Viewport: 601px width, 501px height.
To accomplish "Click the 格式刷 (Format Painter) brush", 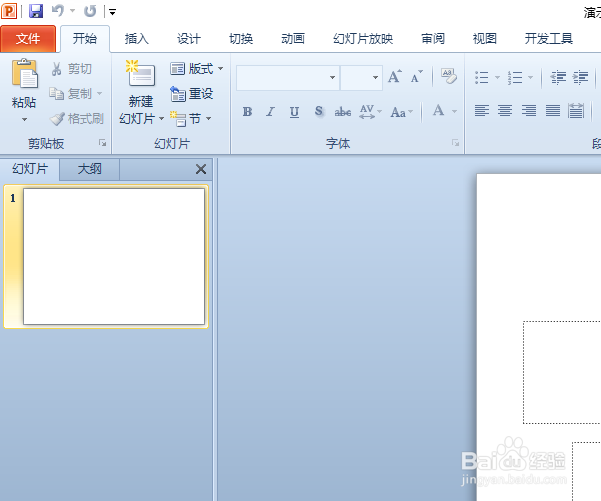I will point(77,119).
